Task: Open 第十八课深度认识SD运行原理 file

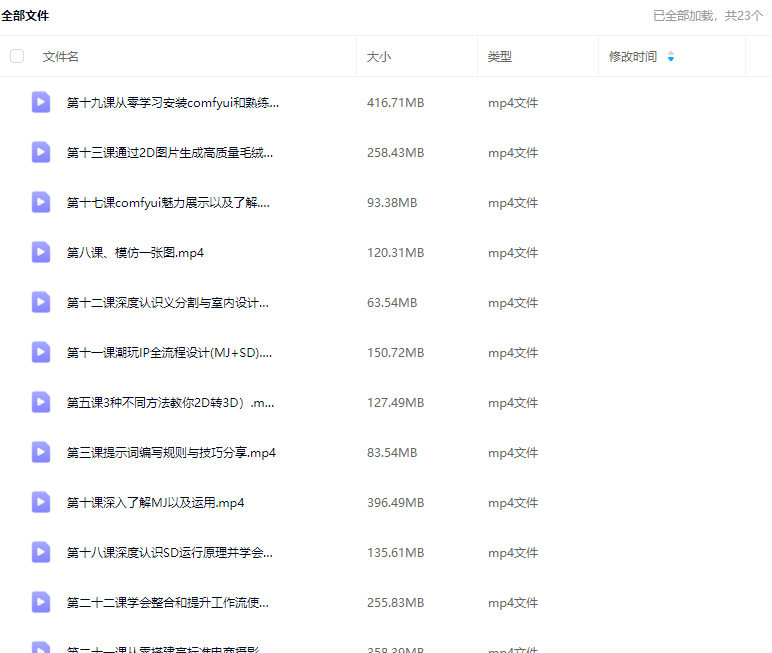Action: [169, 552]
